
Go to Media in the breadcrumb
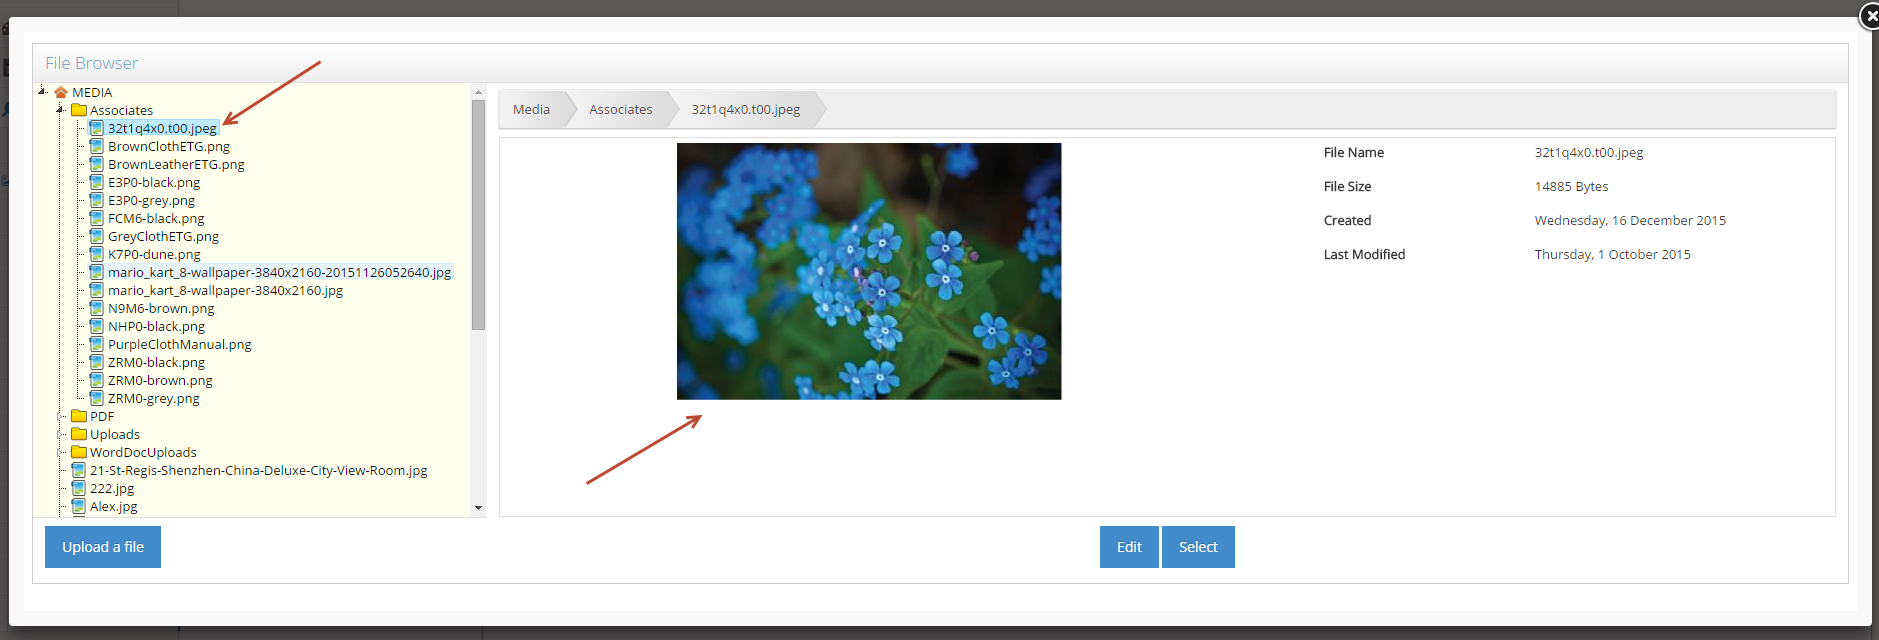pos(531,109)
